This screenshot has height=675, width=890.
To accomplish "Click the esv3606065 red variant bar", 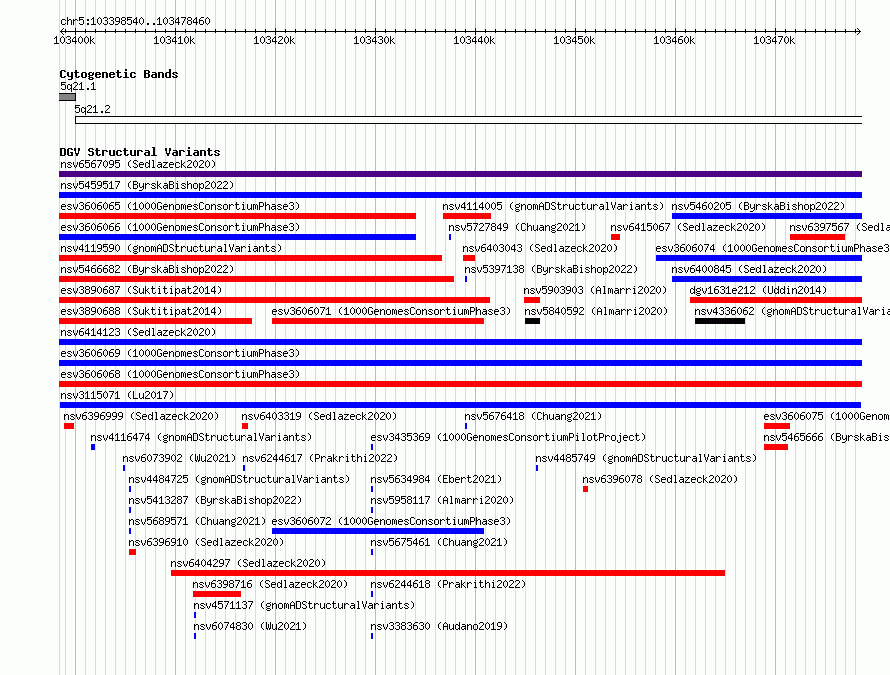I will (x=237, y=216).
